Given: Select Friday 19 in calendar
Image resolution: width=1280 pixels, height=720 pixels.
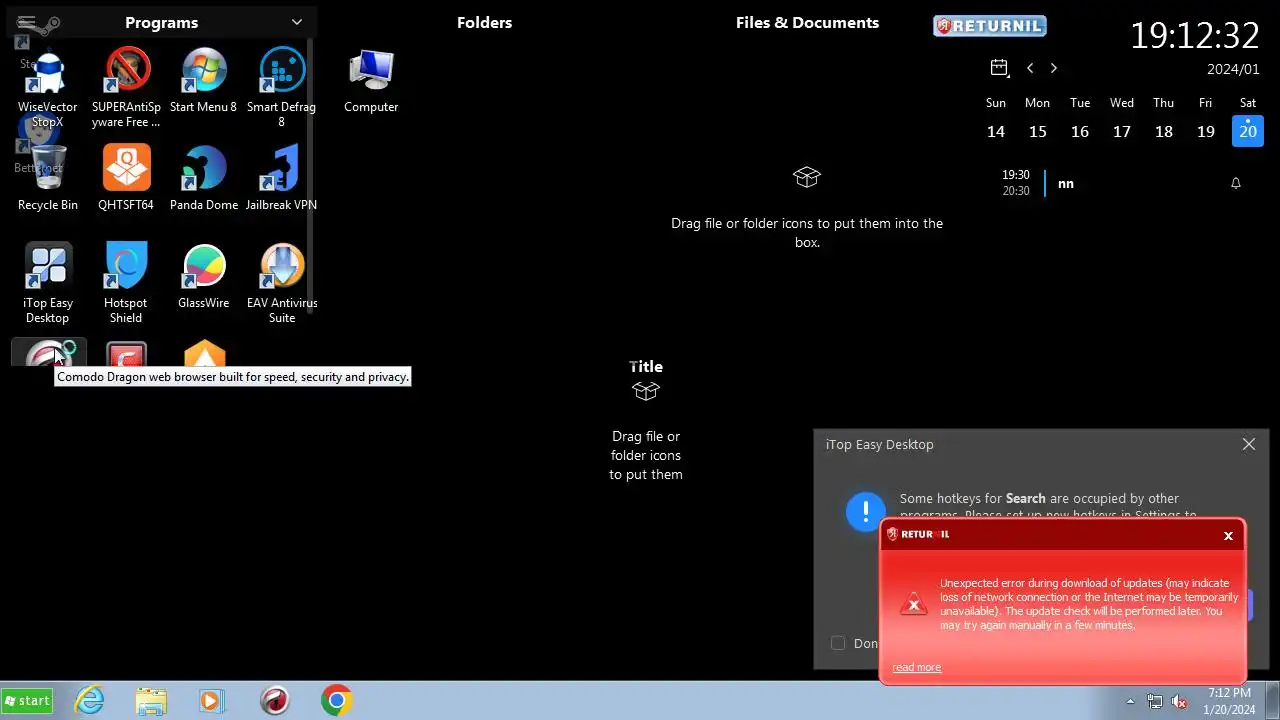Looking at the screenshot, I should click(x=1206, y=131).
